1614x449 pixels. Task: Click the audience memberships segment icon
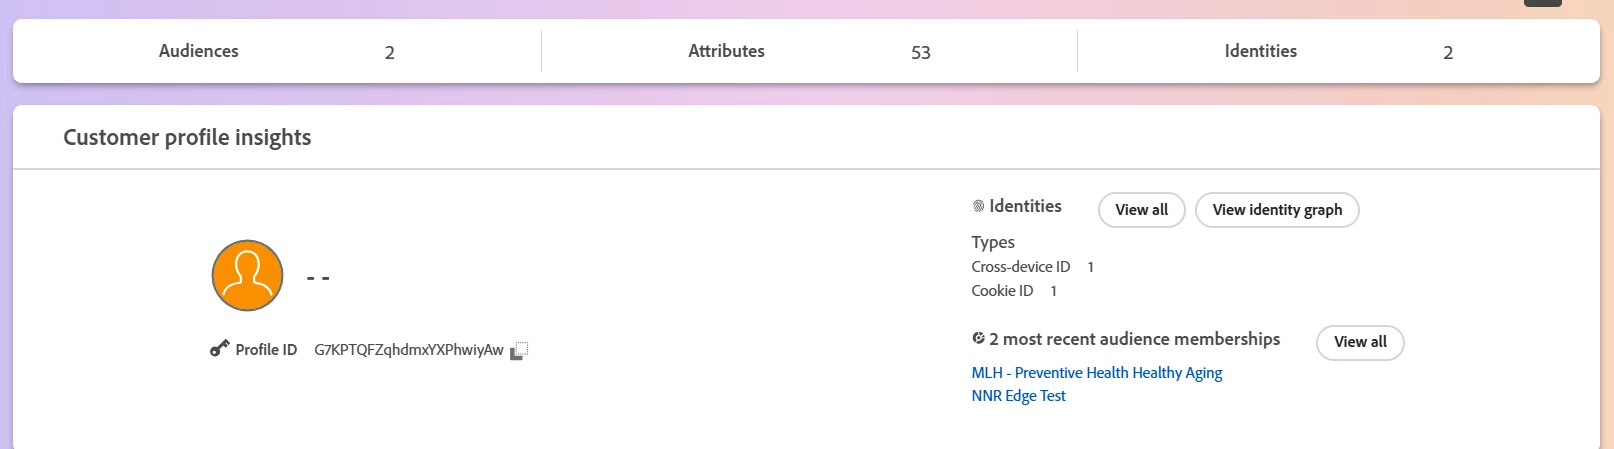pyautogui.click(x=978, y=339)
